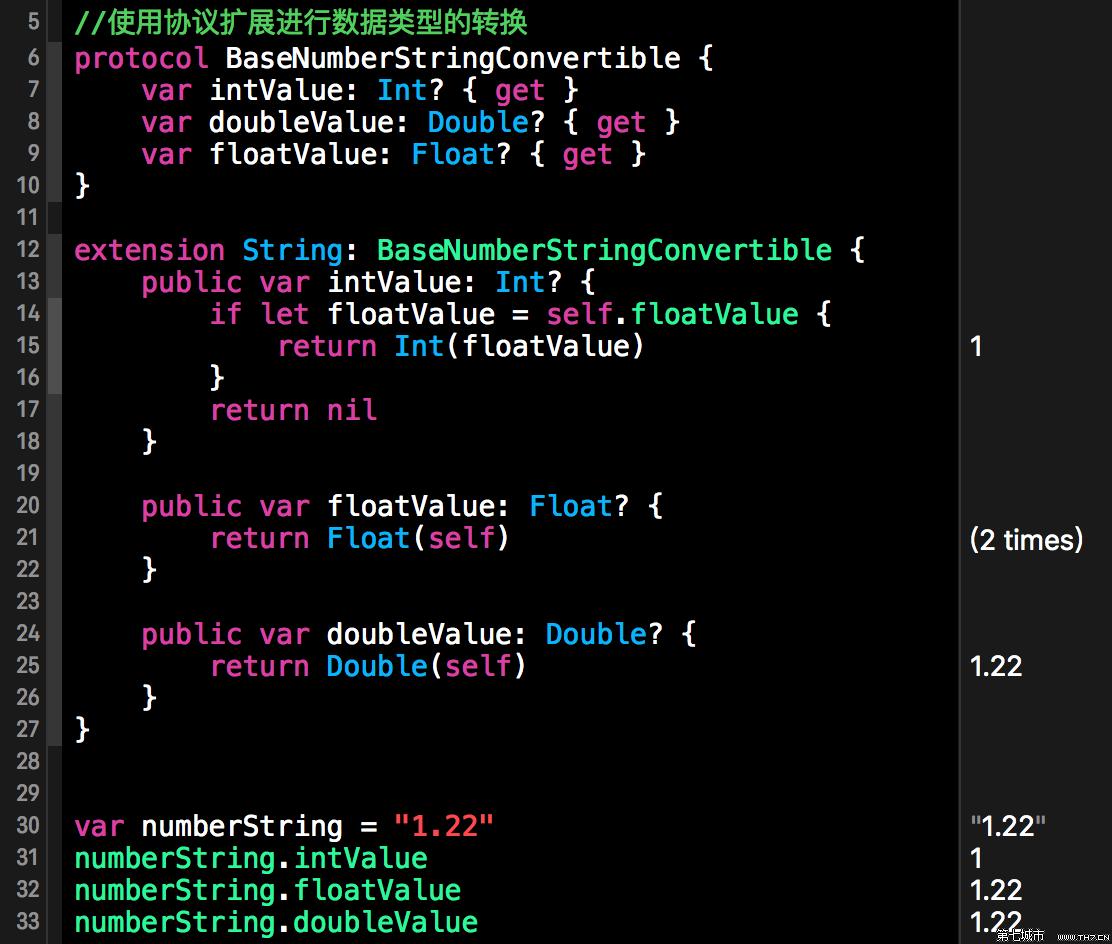Click the 'String' type on line 12
This screenshot has width=1112, height=944.
(292, 250)
